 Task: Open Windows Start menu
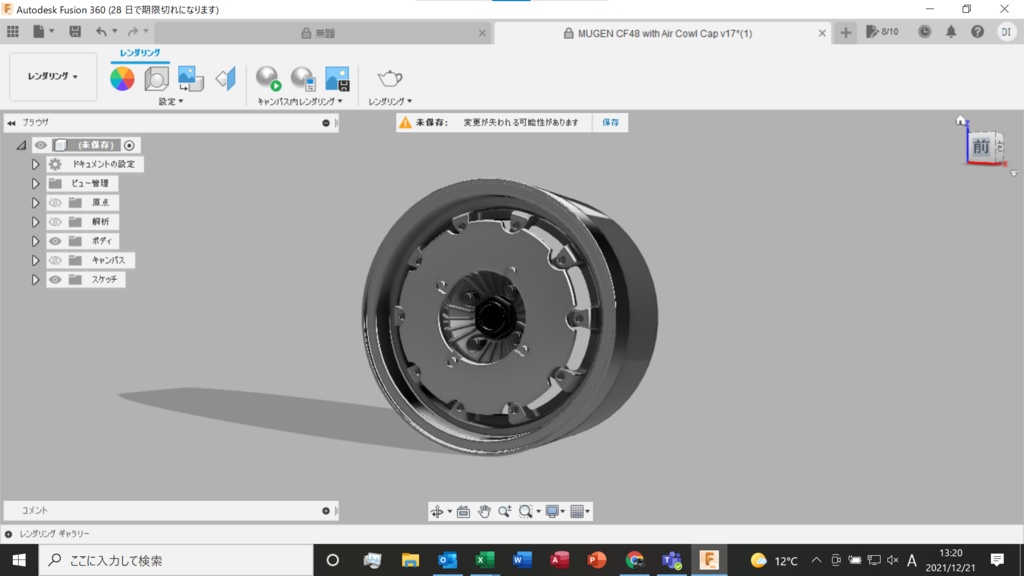pyautogui.click(x=19, y=560)
